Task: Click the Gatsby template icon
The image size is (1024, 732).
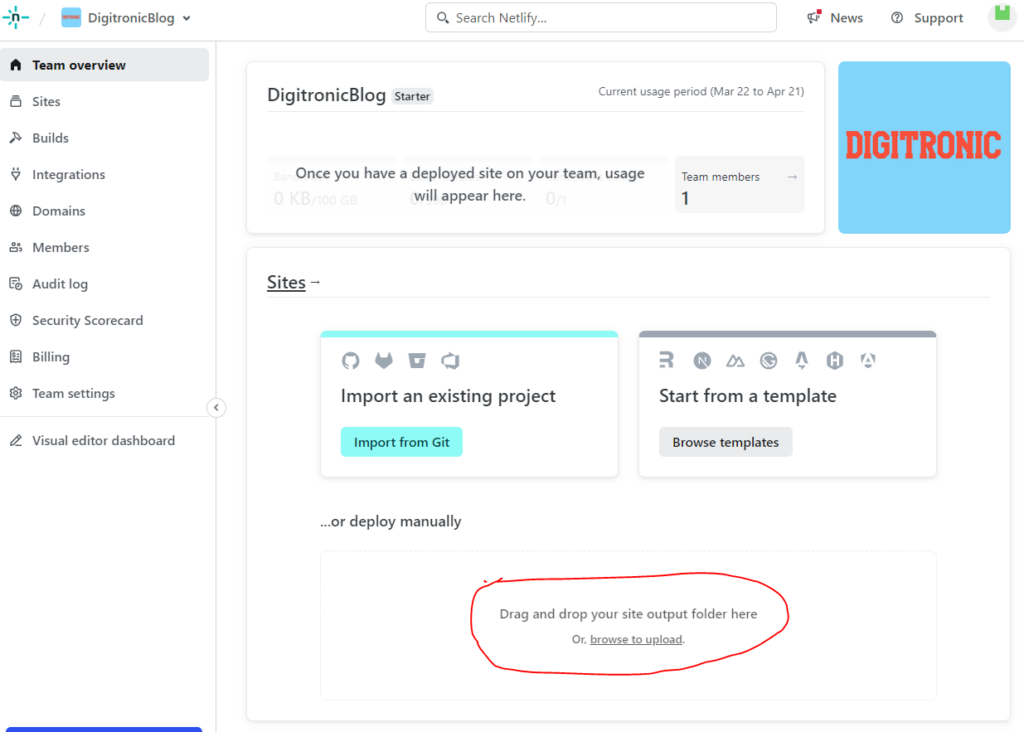Action: click(769, 360)
